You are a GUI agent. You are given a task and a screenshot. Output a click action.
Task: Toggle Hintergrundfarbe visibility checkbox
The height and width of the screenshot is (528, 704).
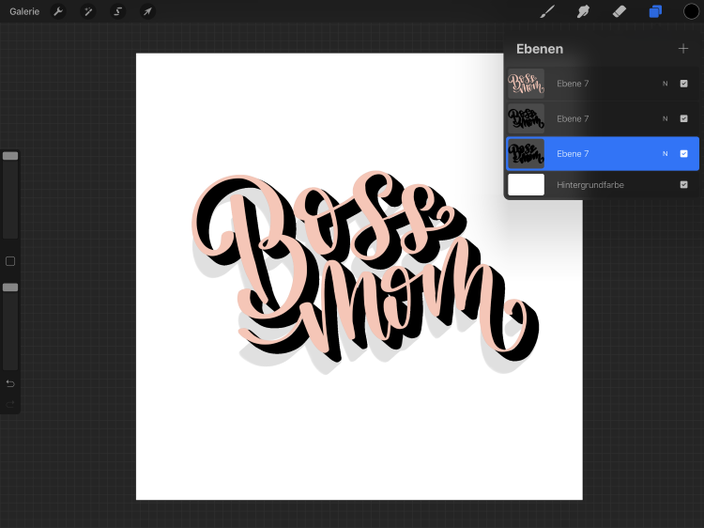(684, 185)
